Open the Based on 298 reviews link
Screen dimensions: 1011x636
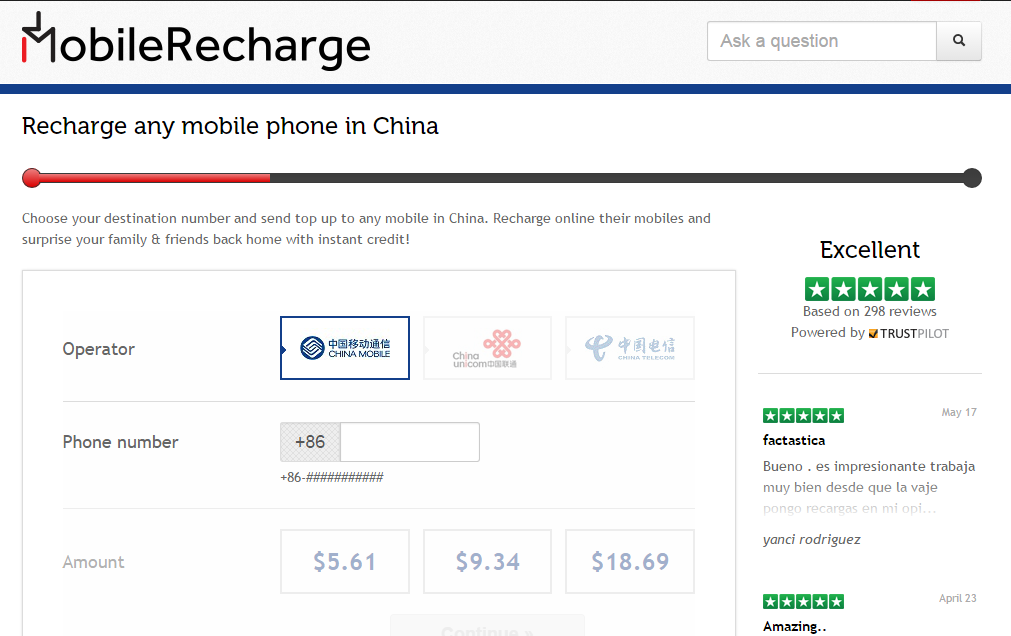coord(870,312)
